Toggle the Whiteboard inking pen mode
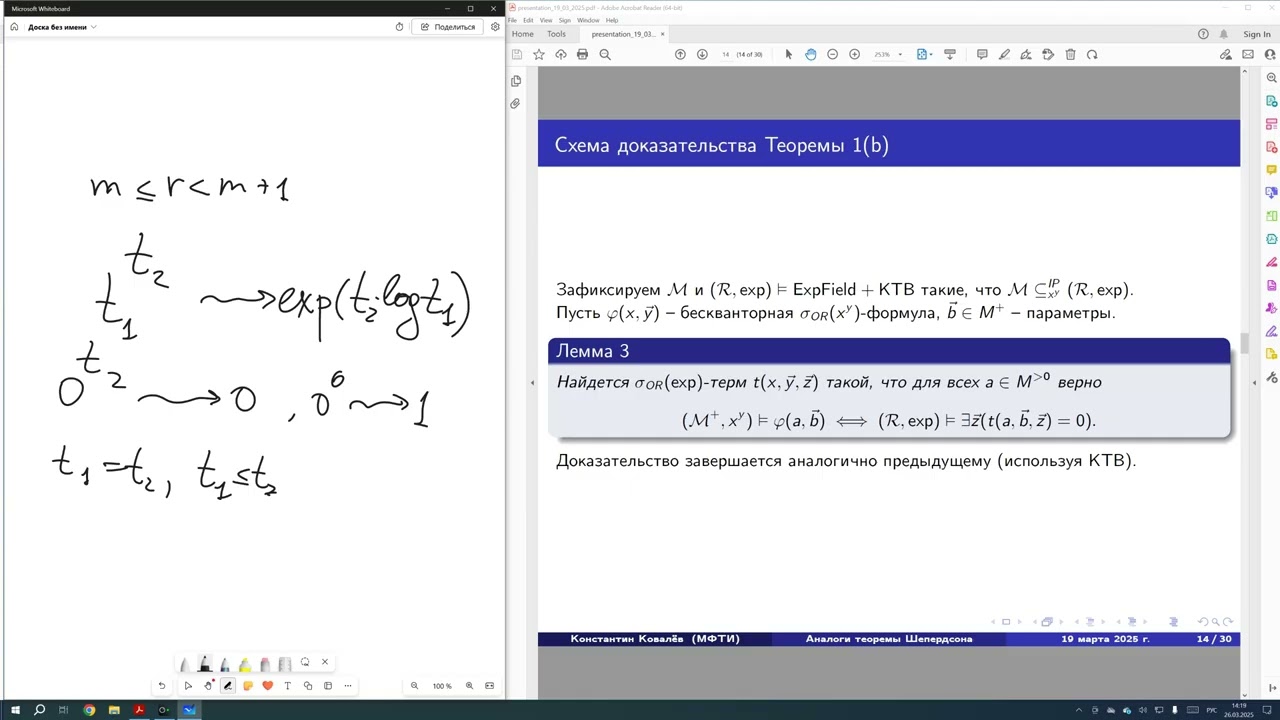Image resolution: width=1280 pixels, height=720 pixels. coord(227,686)
